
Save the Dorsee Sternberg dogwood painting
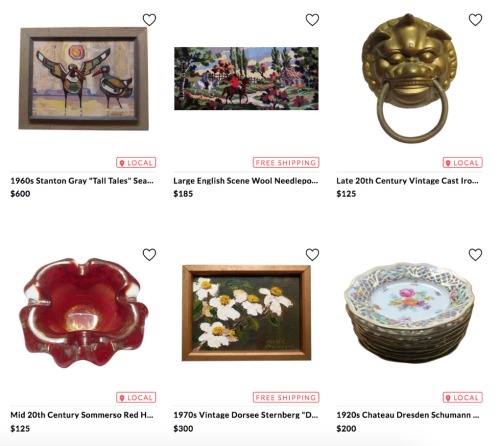(312, 255)
